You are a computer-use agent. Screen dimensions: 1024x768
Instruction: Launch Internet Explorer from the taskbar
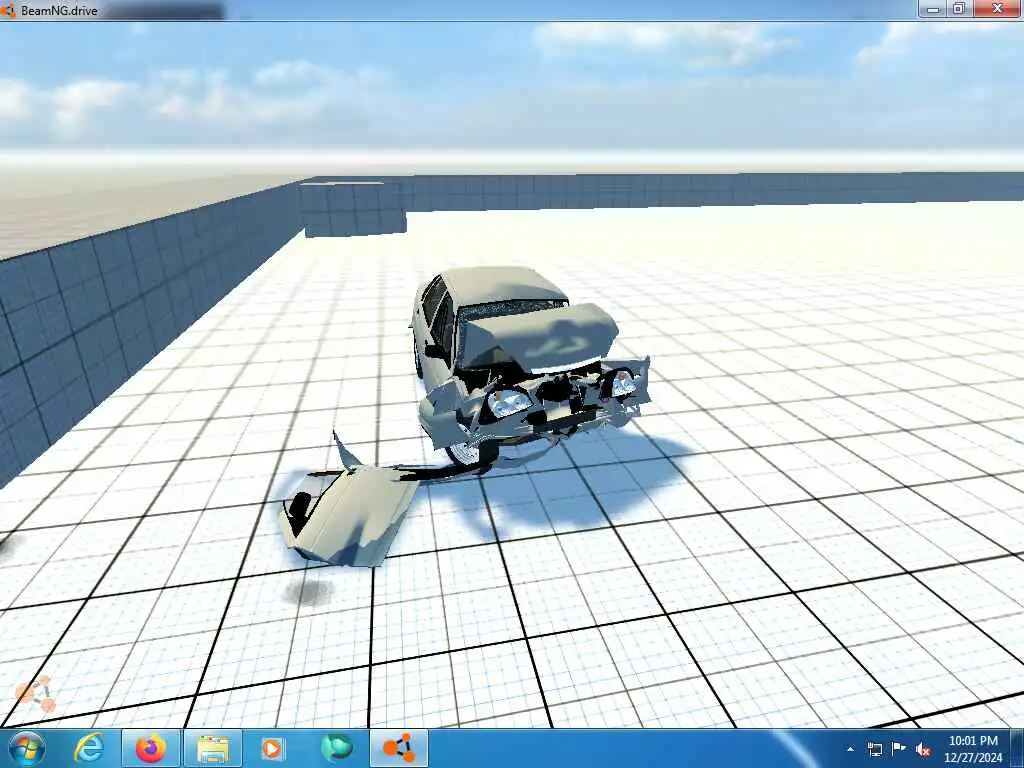tap(88, 748)
